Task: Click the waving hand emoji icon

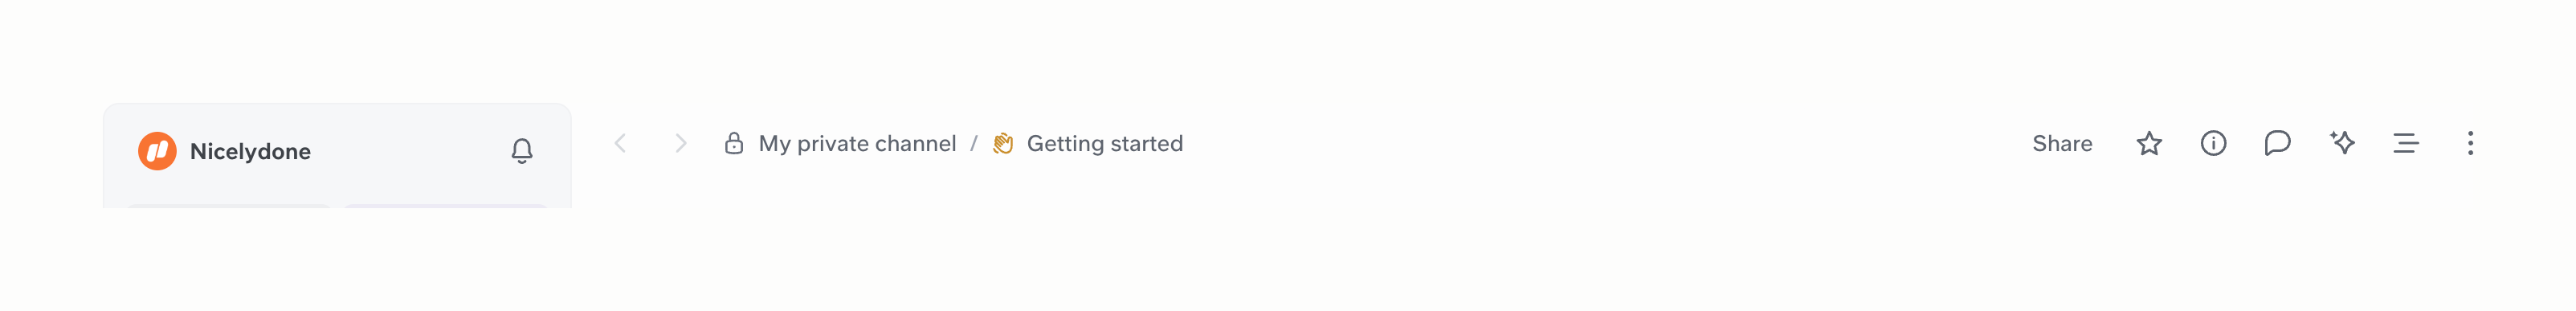Action: 1003,143
